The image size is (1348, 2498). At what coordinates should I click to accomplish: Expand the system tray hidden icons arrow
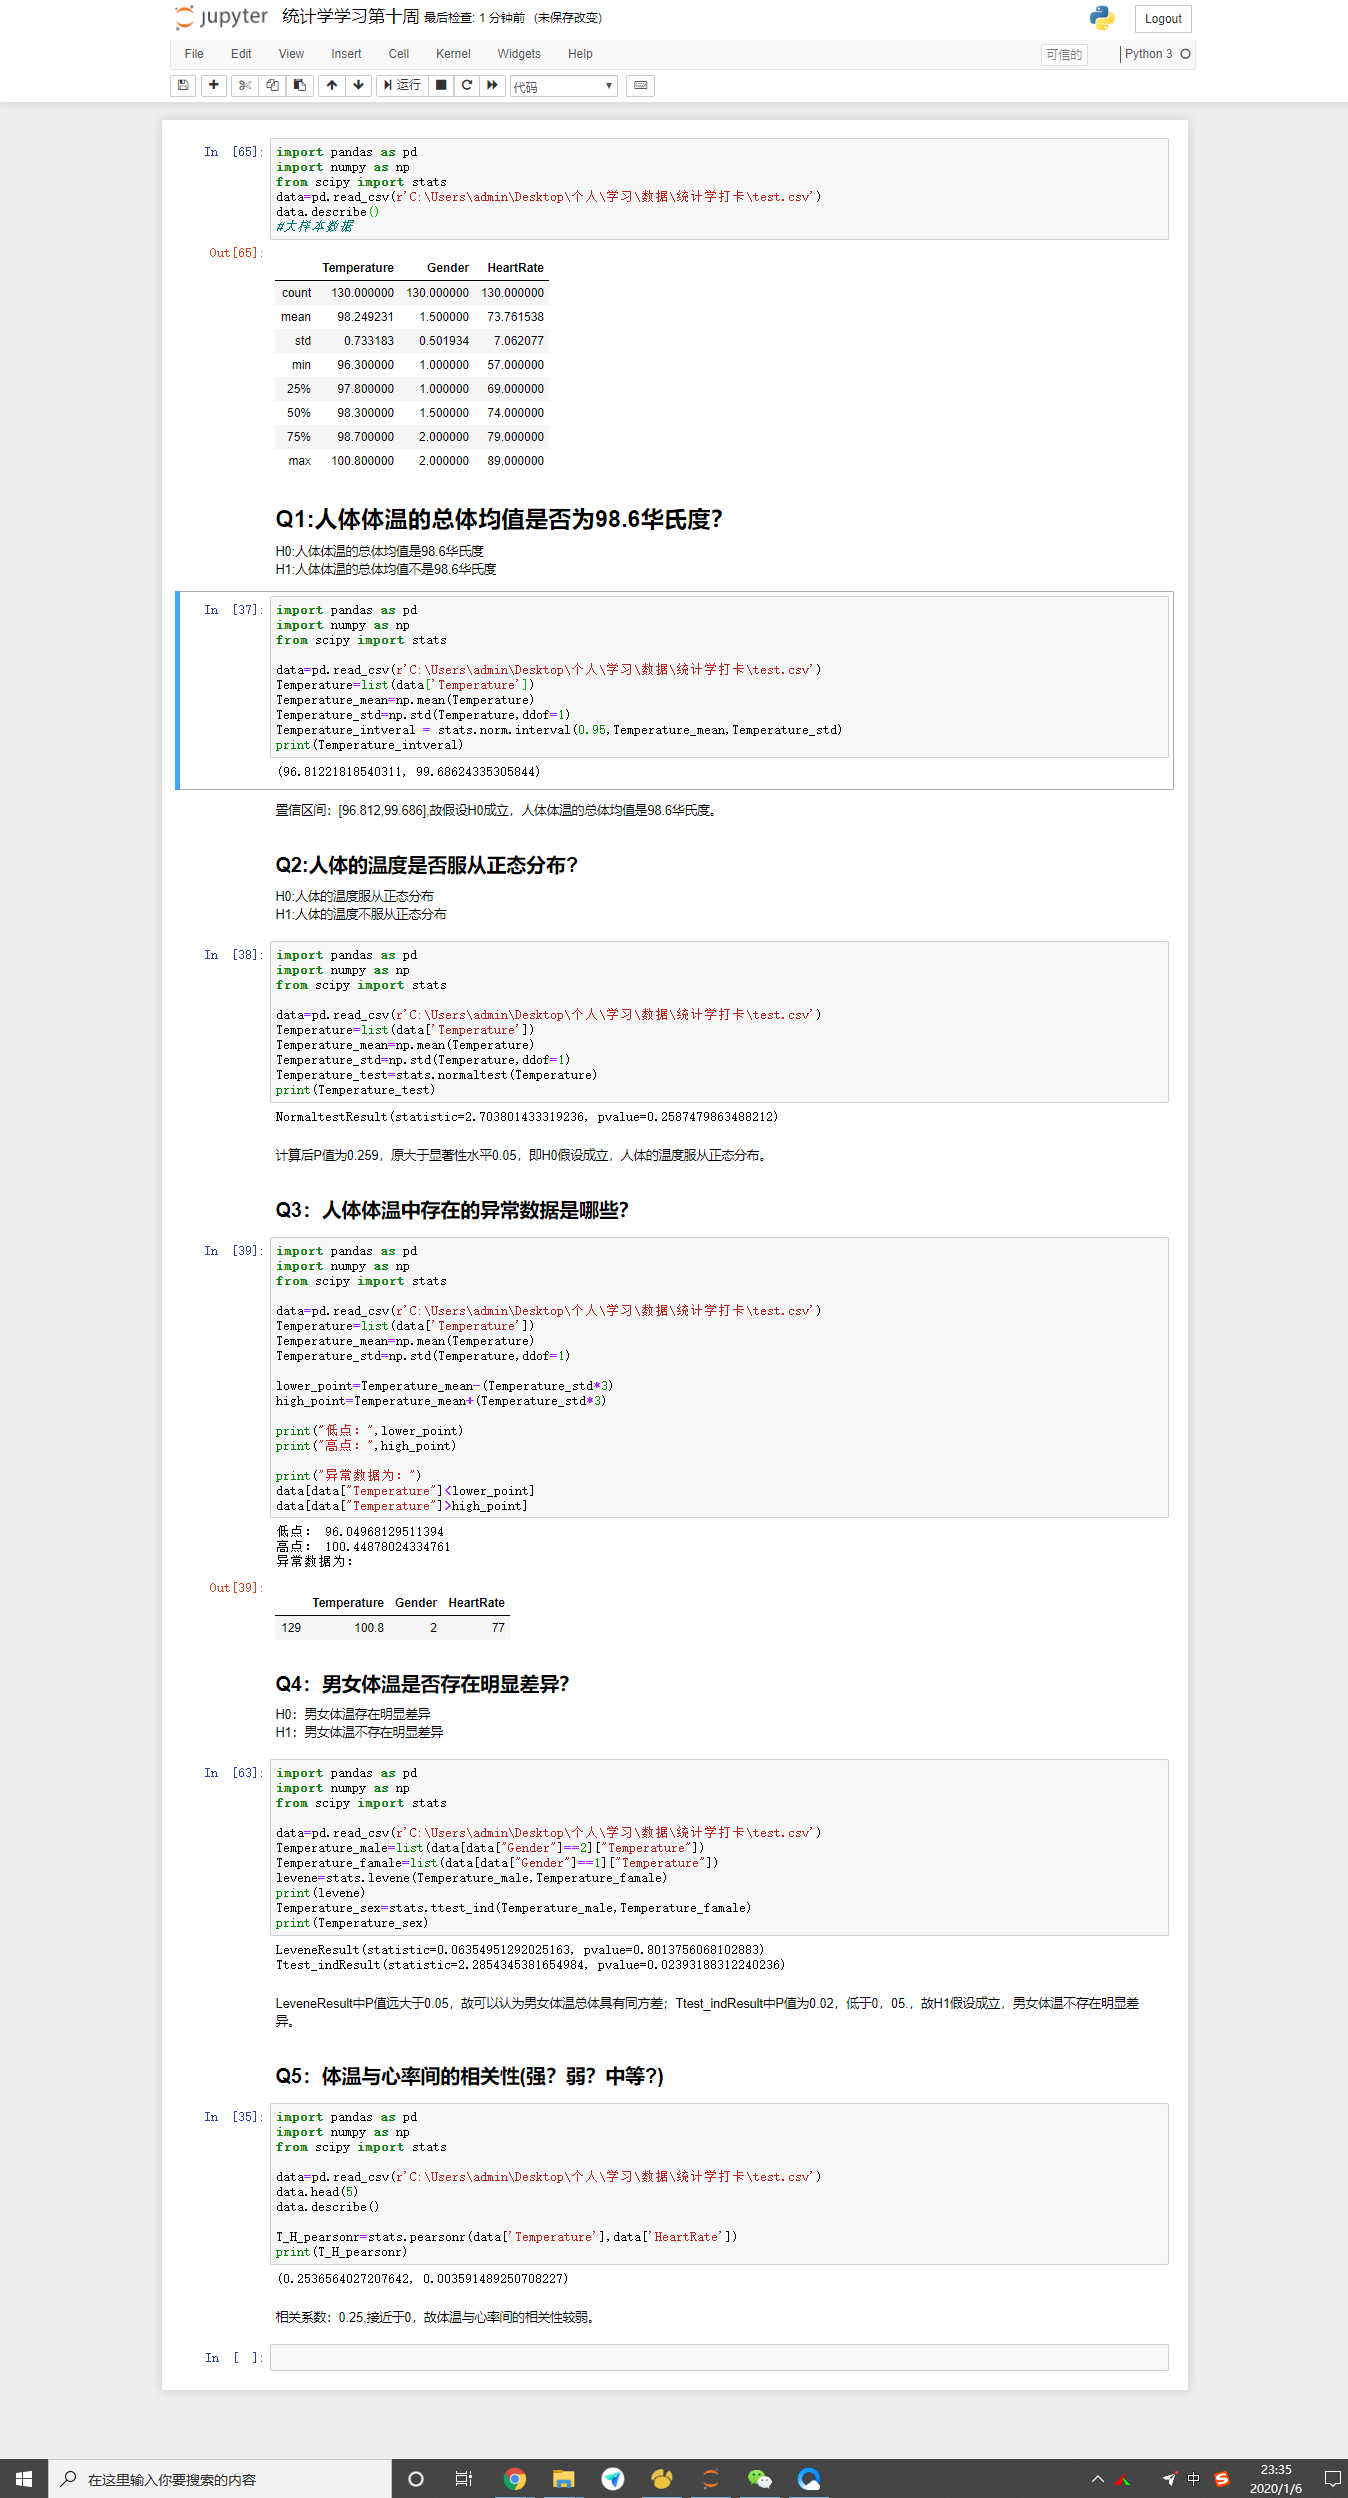[1098, 2479]
